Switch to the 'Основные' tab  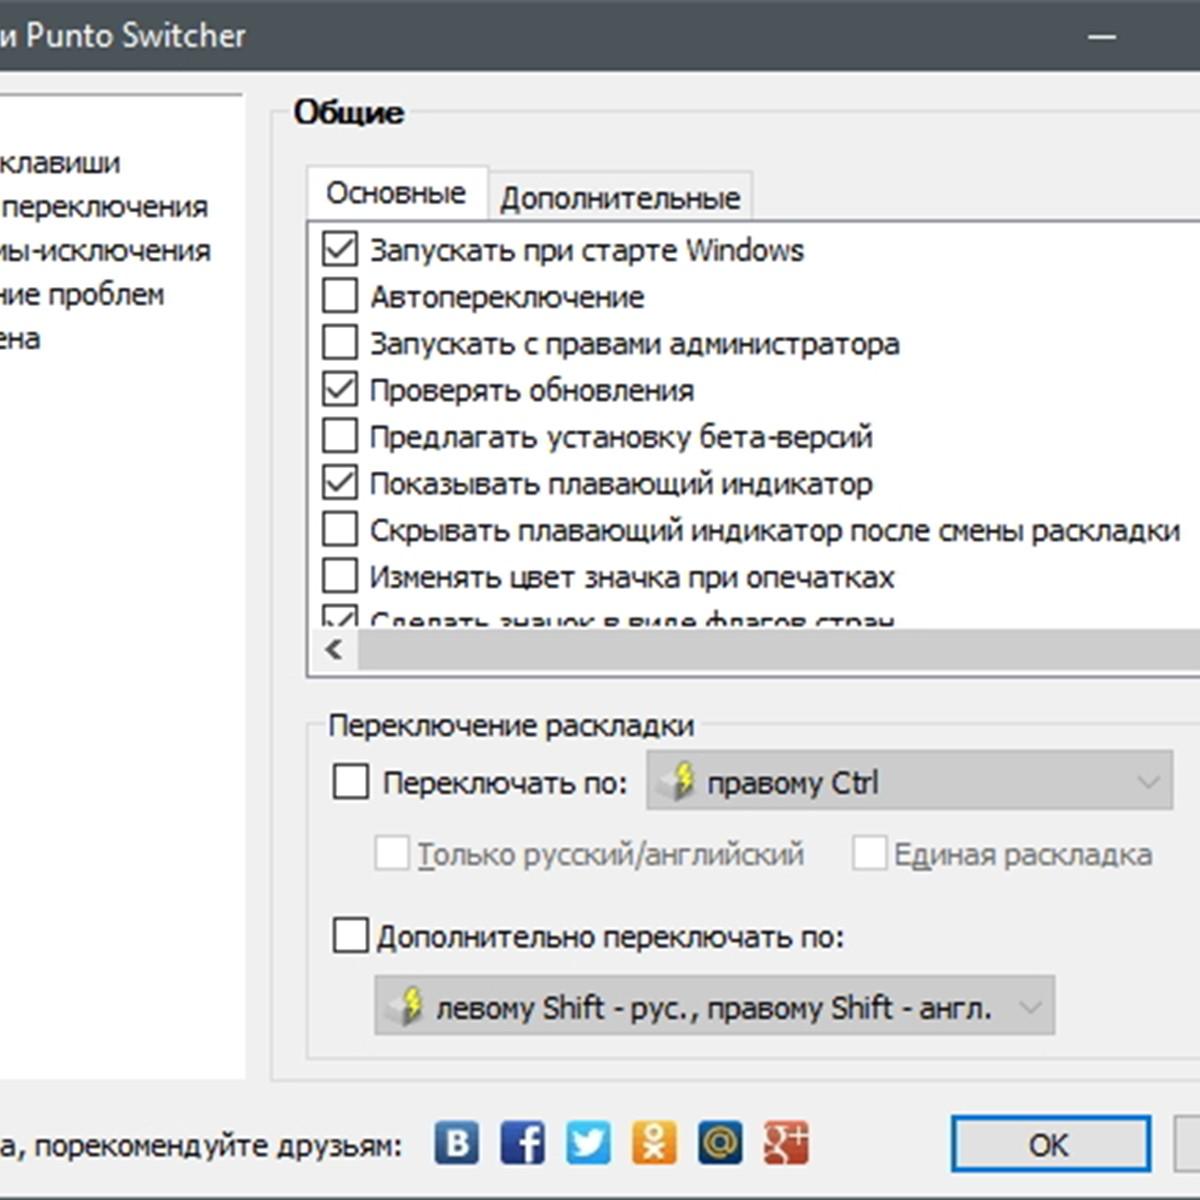pos(396,192)
